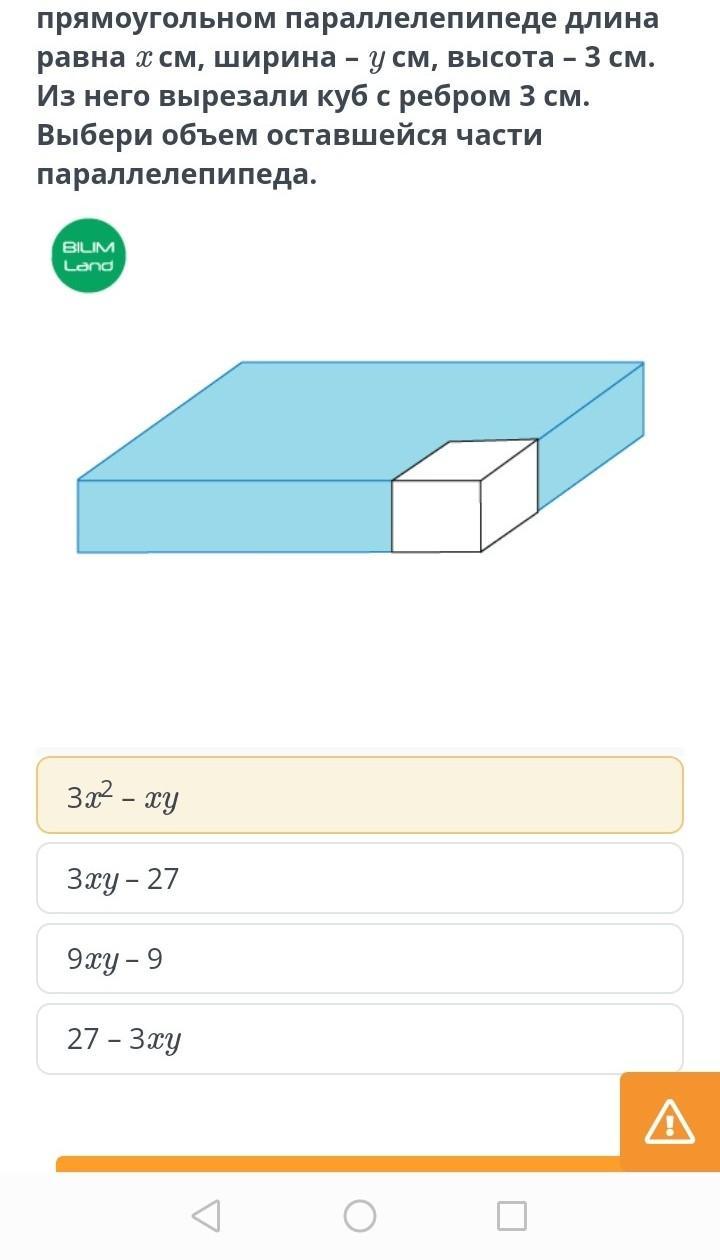720x1260 pixels.
Task: Click the white cube's right side face
Action: click(508, 495)
